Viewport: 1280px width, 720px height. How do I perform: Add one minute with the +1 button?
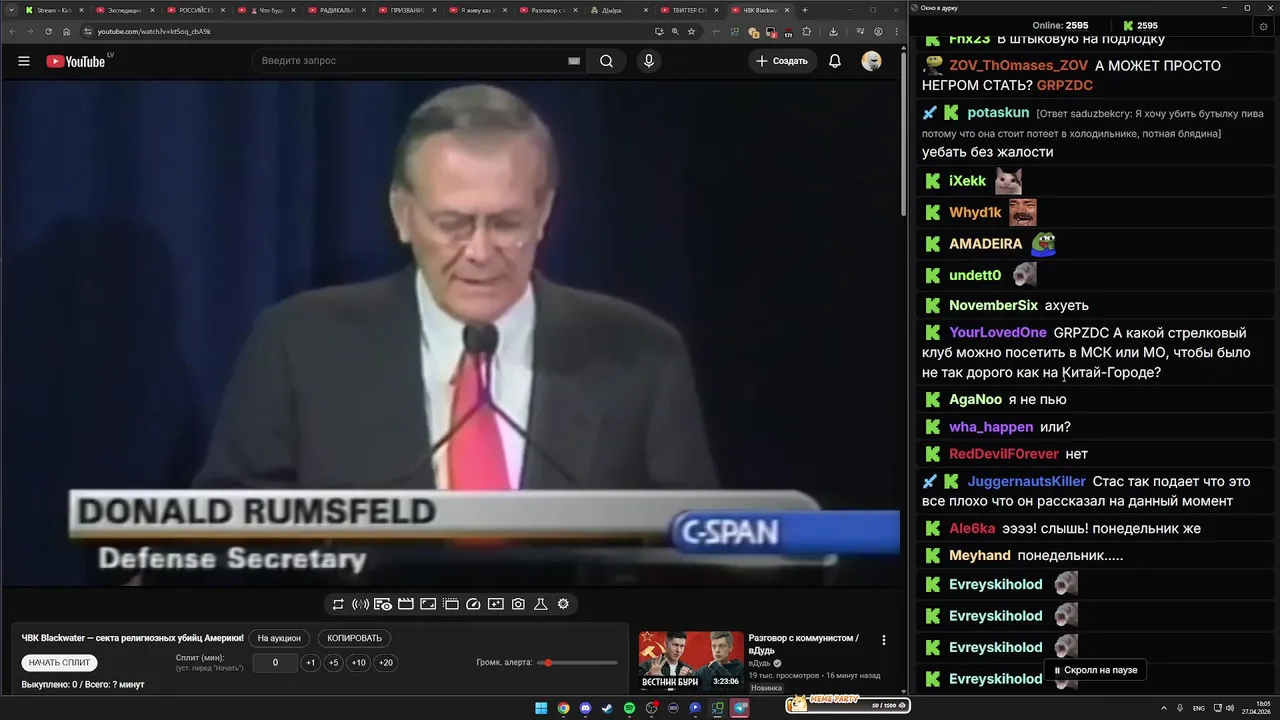point(310,662)
